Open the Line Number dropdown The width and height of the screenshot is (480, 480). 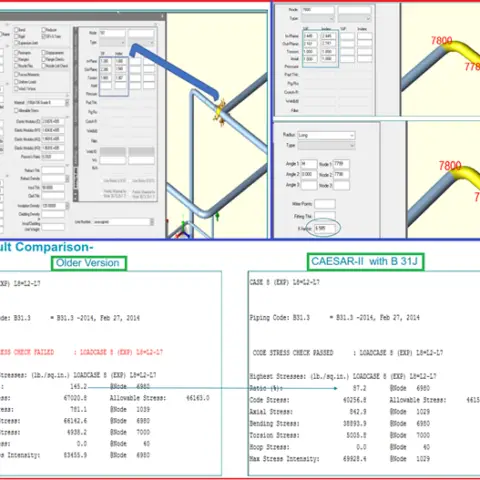tap(152, 222)
